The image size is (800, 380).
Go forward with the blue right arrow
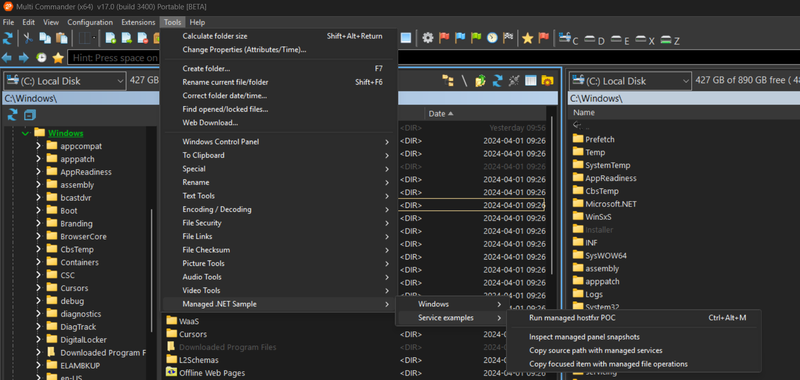coord(23,58)
